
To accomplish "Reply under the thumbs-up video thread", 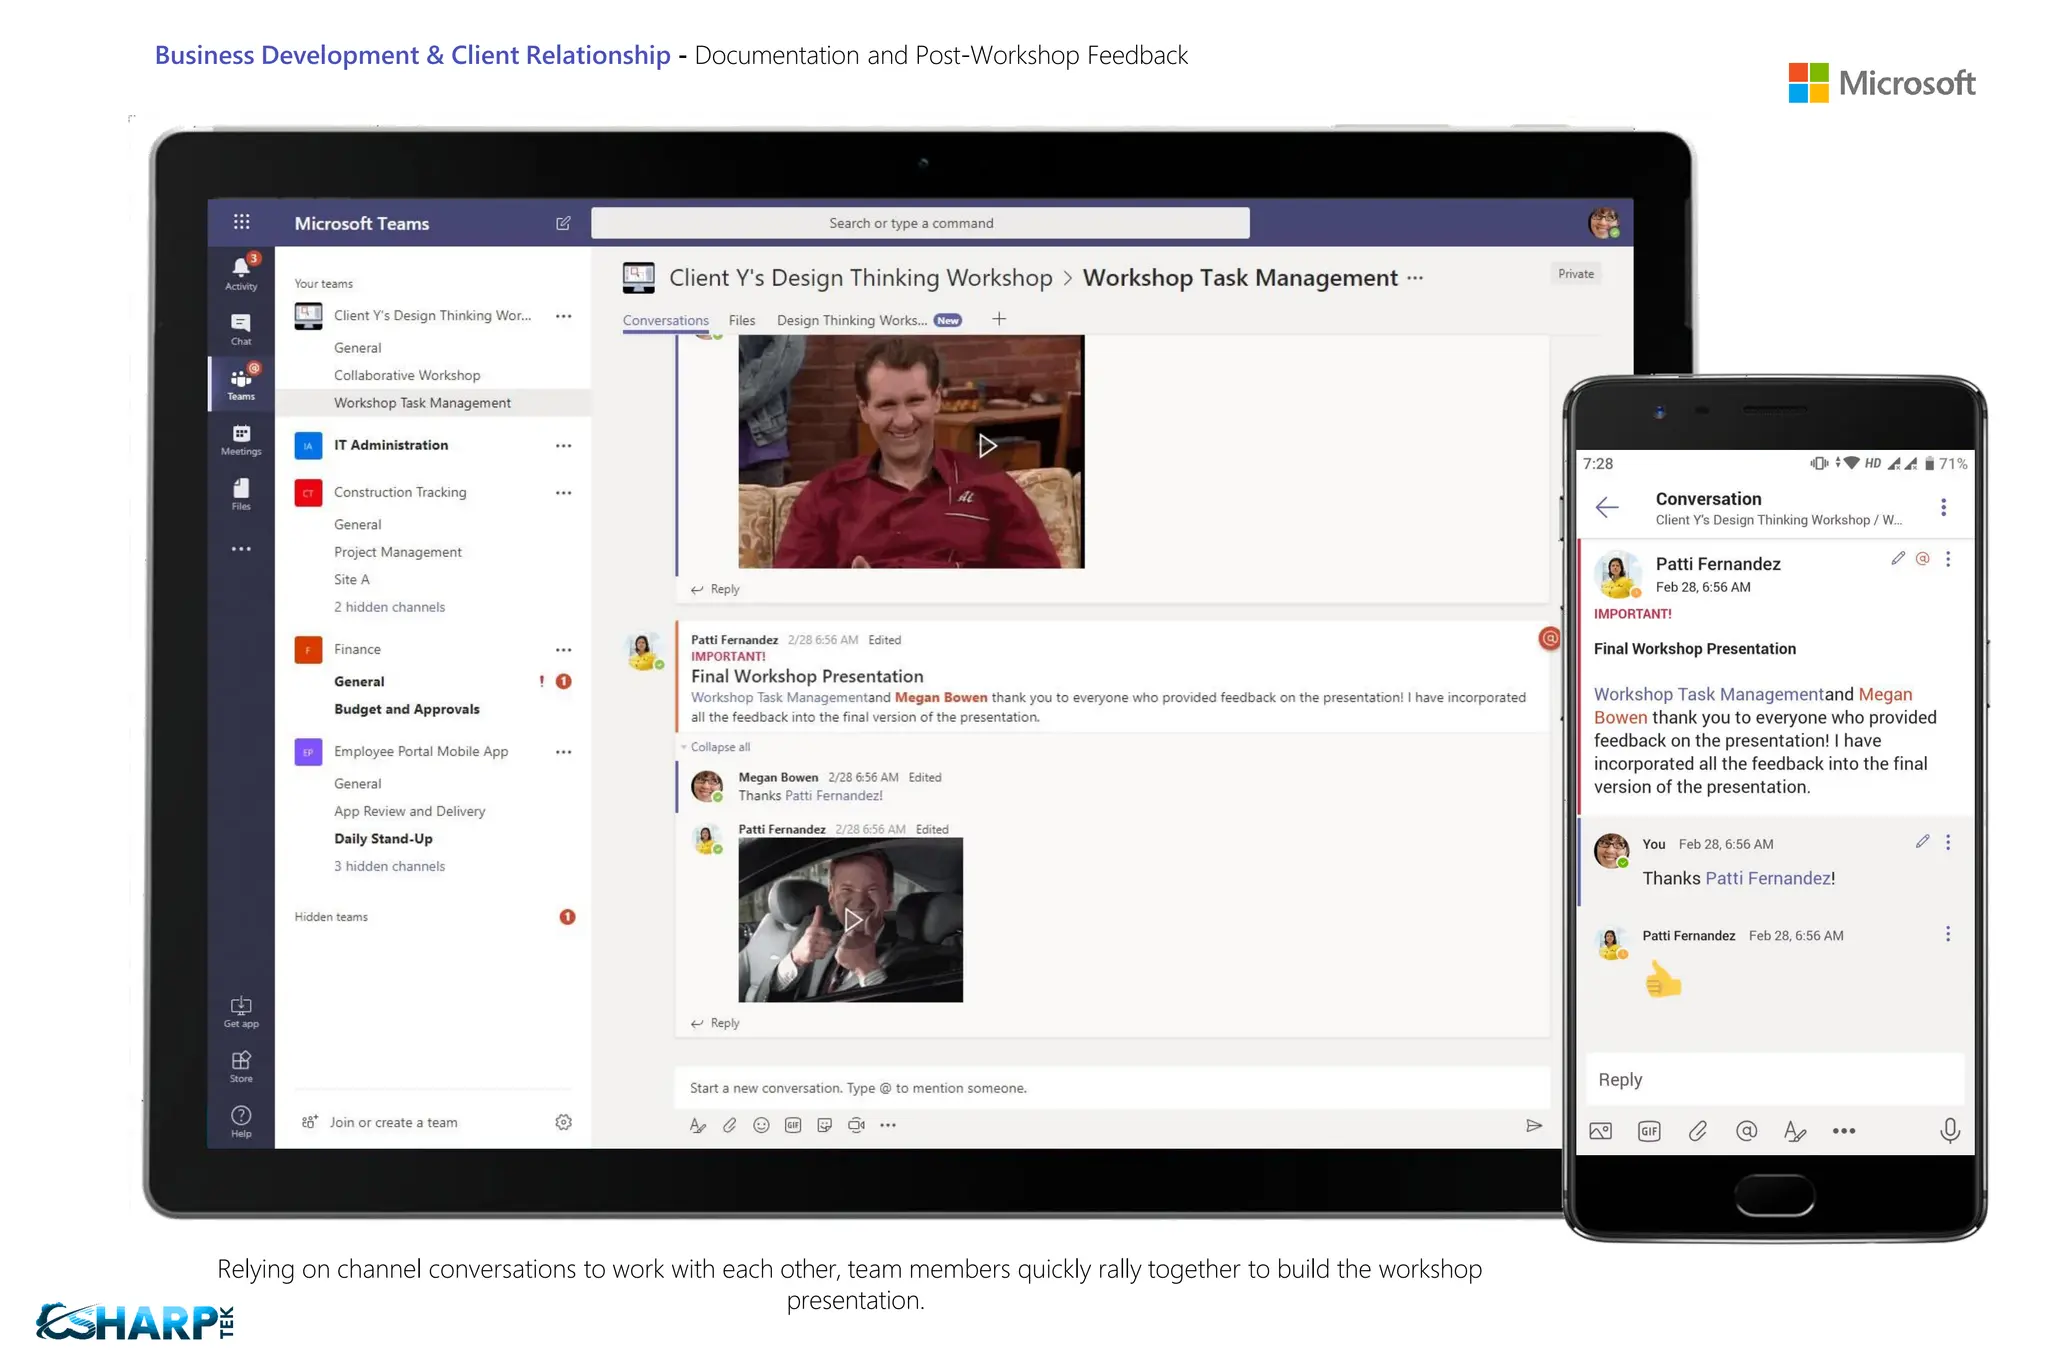I will click(x=715, y=1023).
